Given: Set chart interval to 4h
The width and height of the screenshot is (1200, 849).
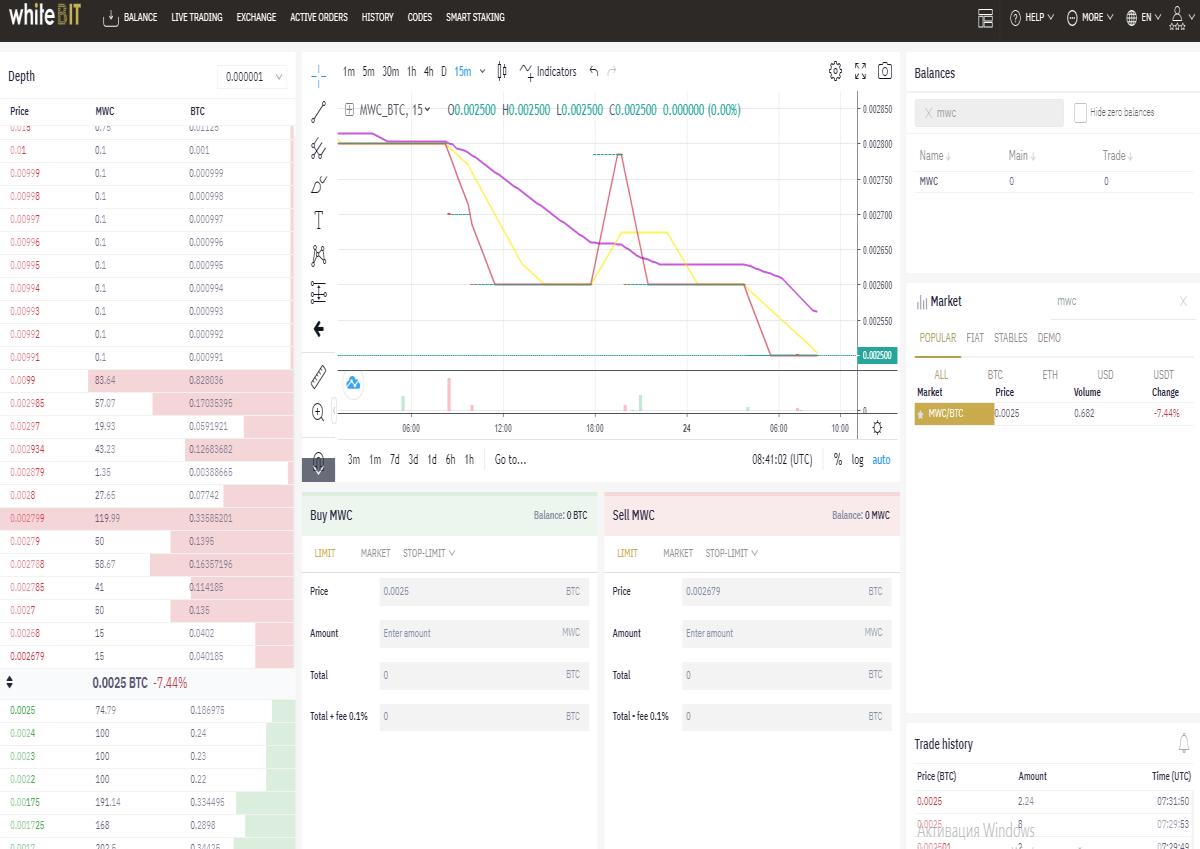Looking at the screenshot, I should [x=428, y=71].
